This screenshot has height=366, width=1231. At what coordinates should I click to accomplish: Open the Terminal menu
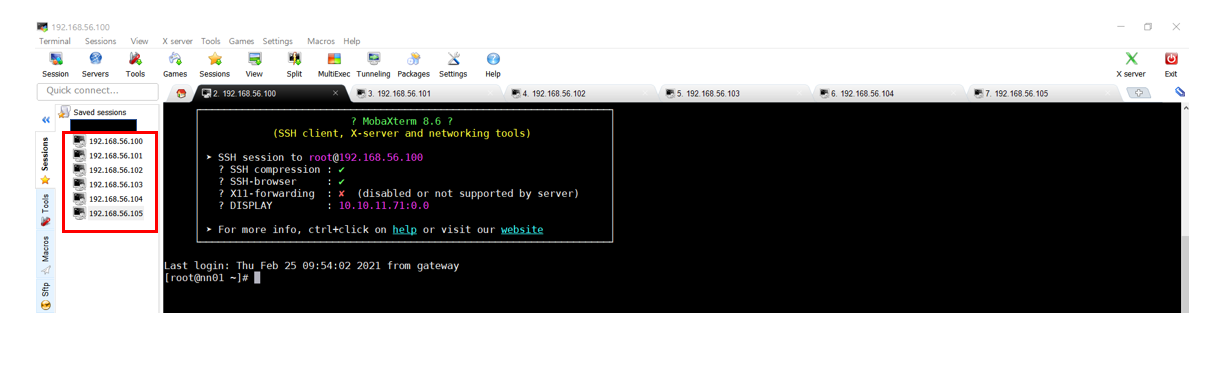55,41
